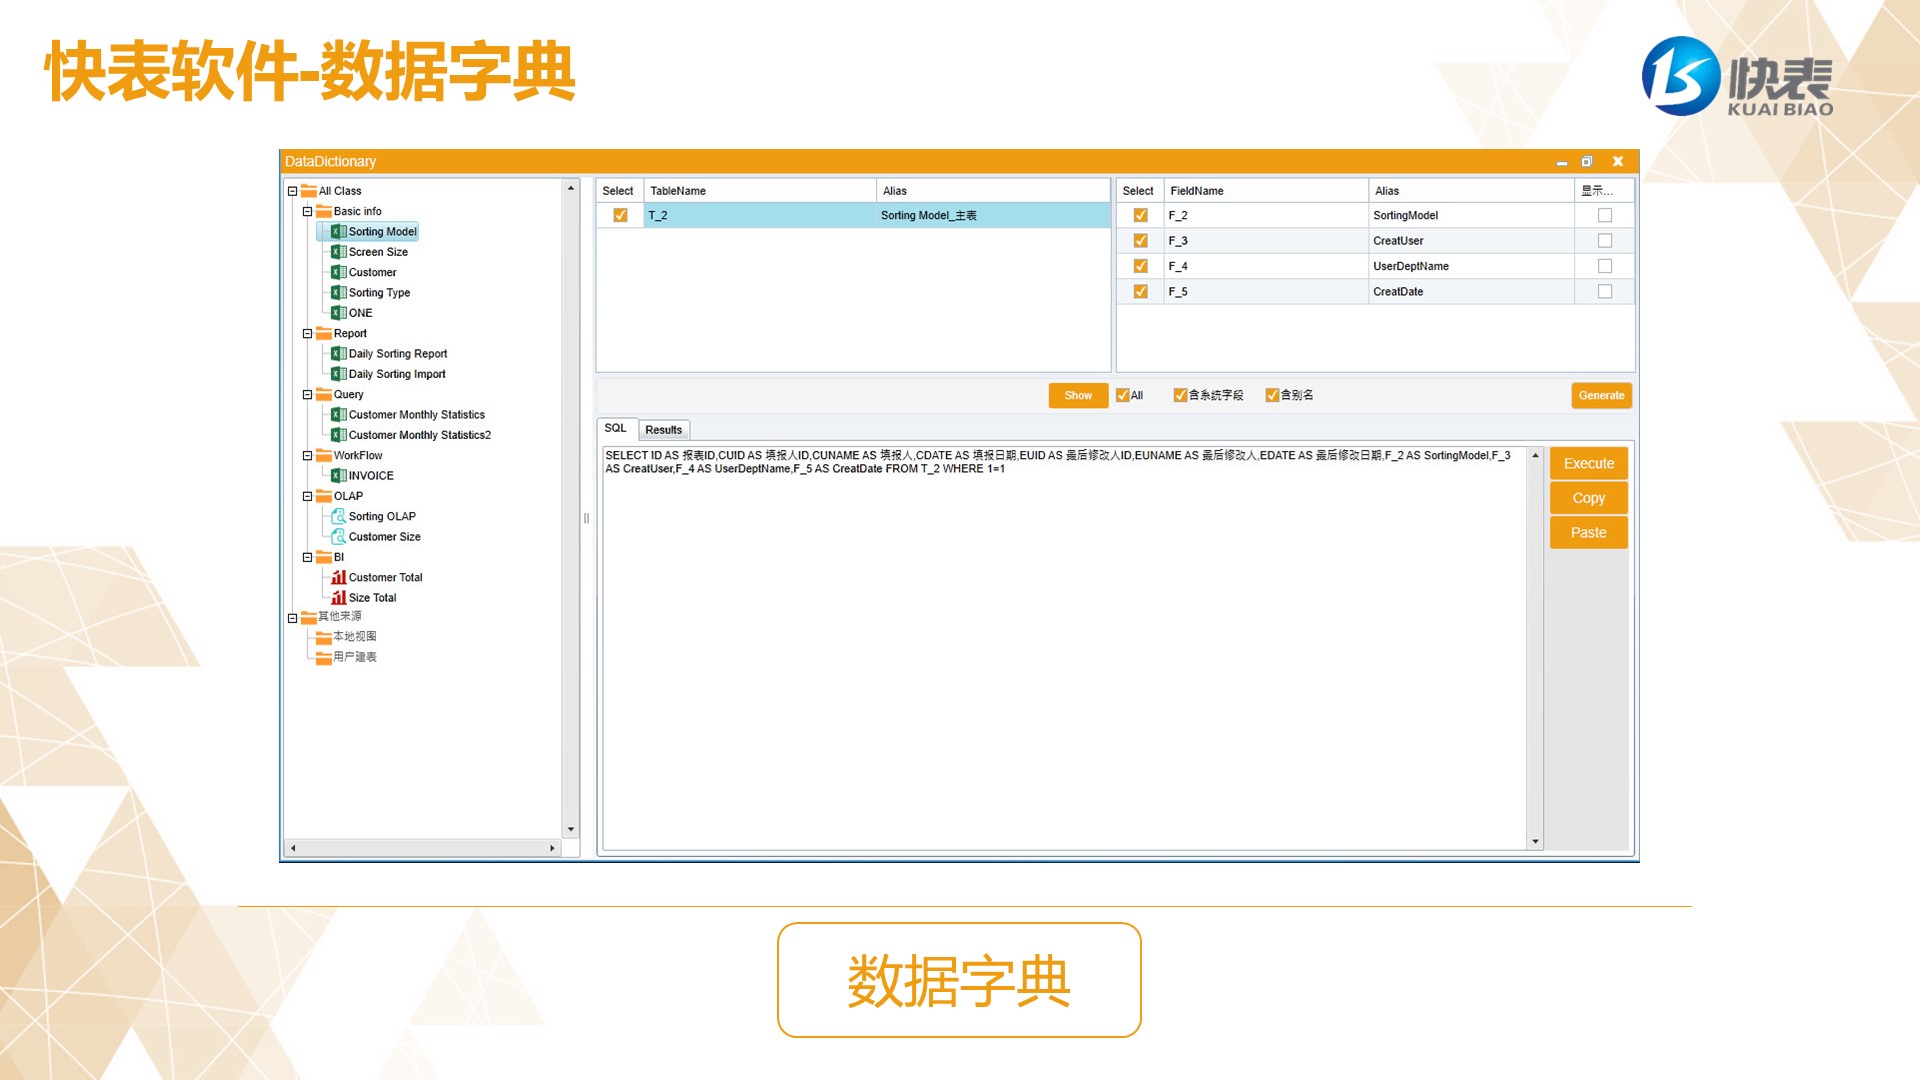Click the icon beside Customer Monthly Statistics
The width and height of the screenshot is (1920, 1080).
click(339, 415)
